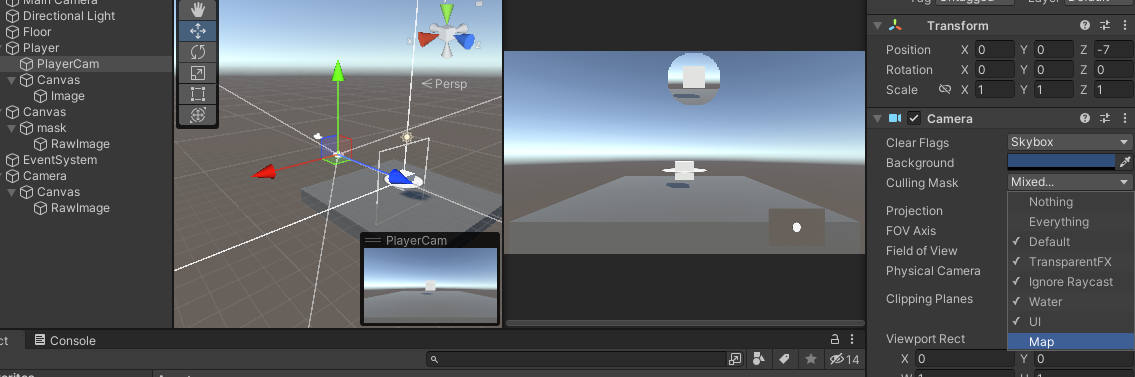This screenshot has width=1135, height=377.
Task: Lock the Project panel with padlock icon
Action: tap(835, 339)
